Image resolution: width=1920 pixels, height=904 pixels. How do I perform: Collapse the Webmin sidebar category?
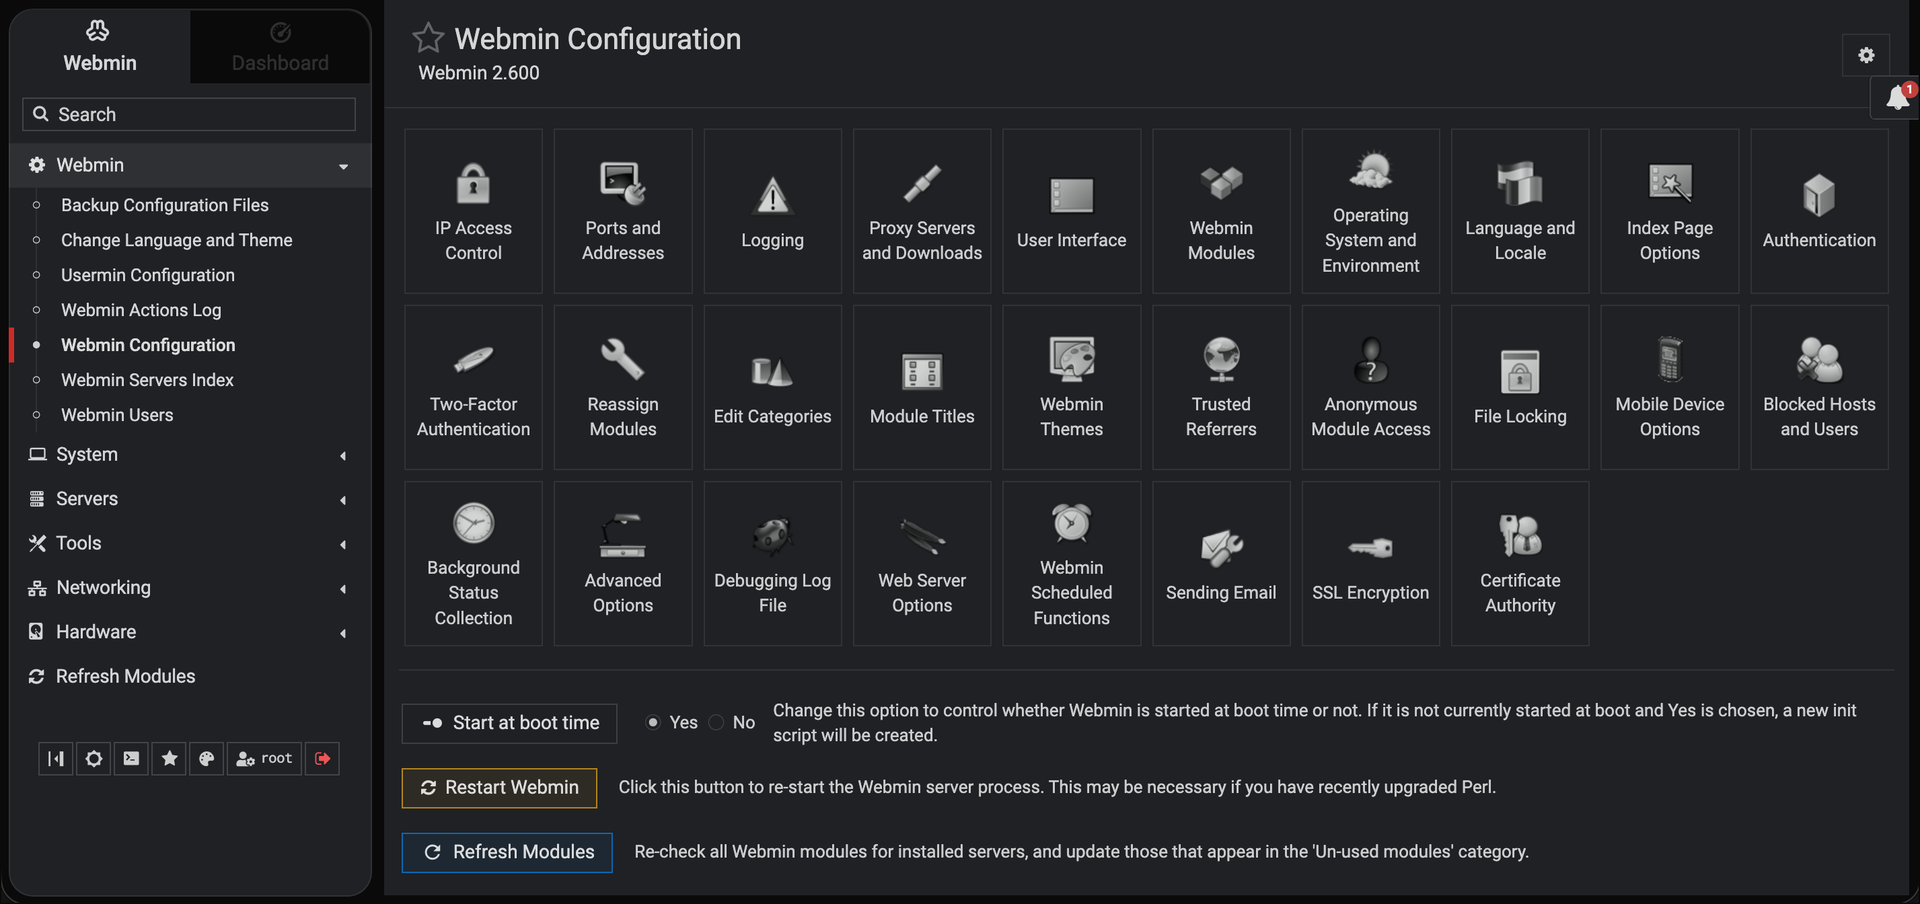click(190, 165)
